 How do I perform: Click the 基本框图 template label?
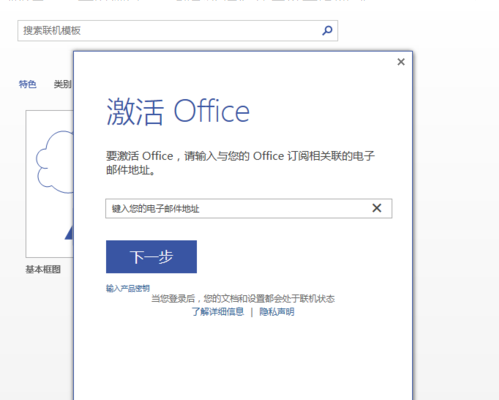(x=43, y=269)
